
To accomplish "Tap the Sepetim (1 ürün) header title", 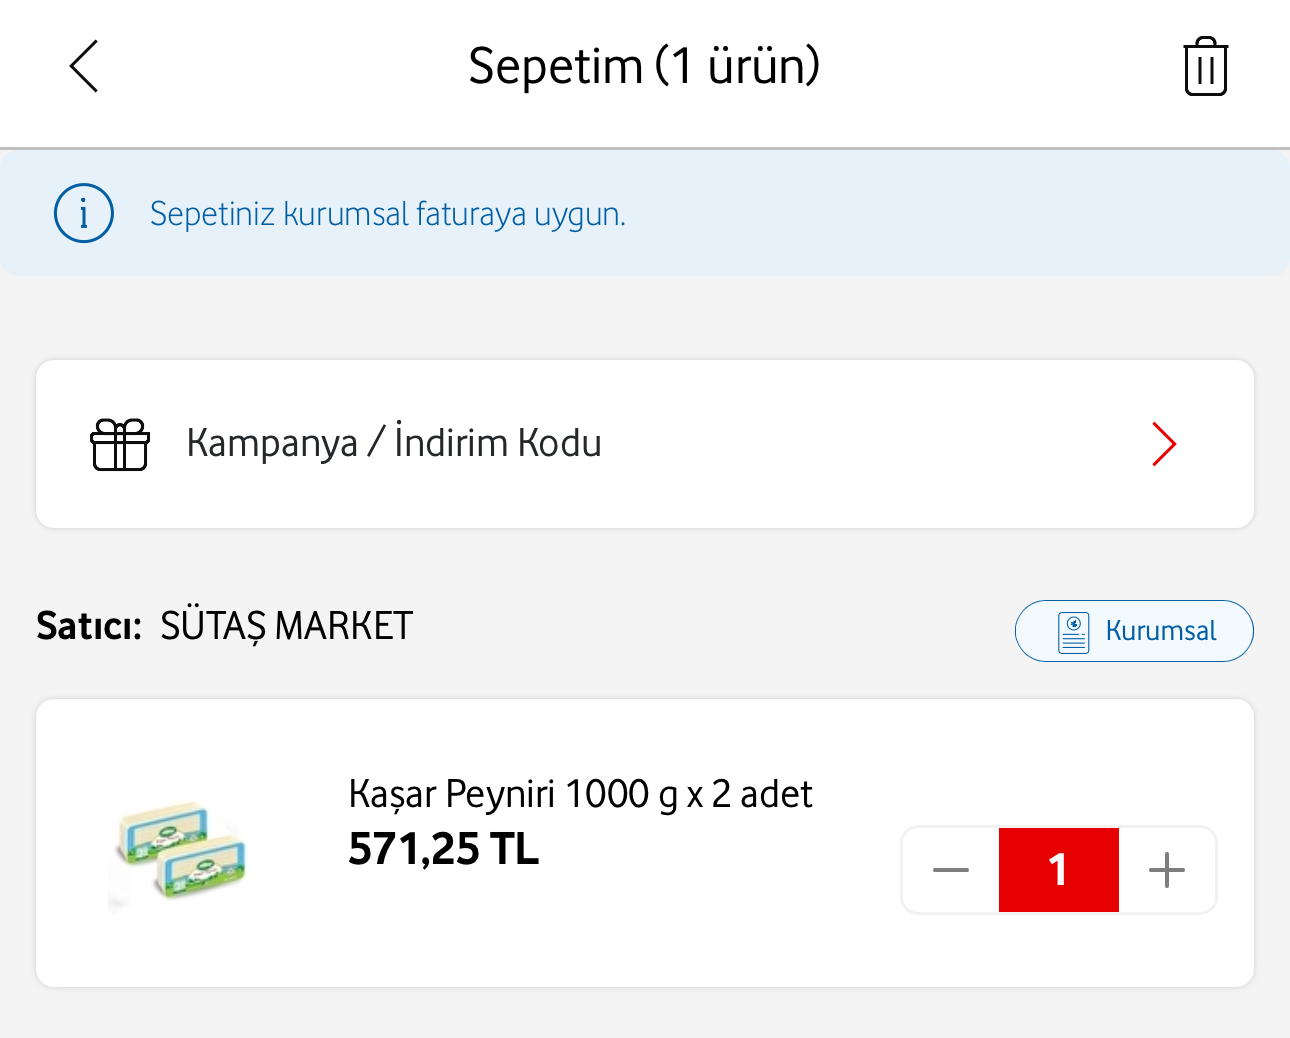I will tap(644, 67).
